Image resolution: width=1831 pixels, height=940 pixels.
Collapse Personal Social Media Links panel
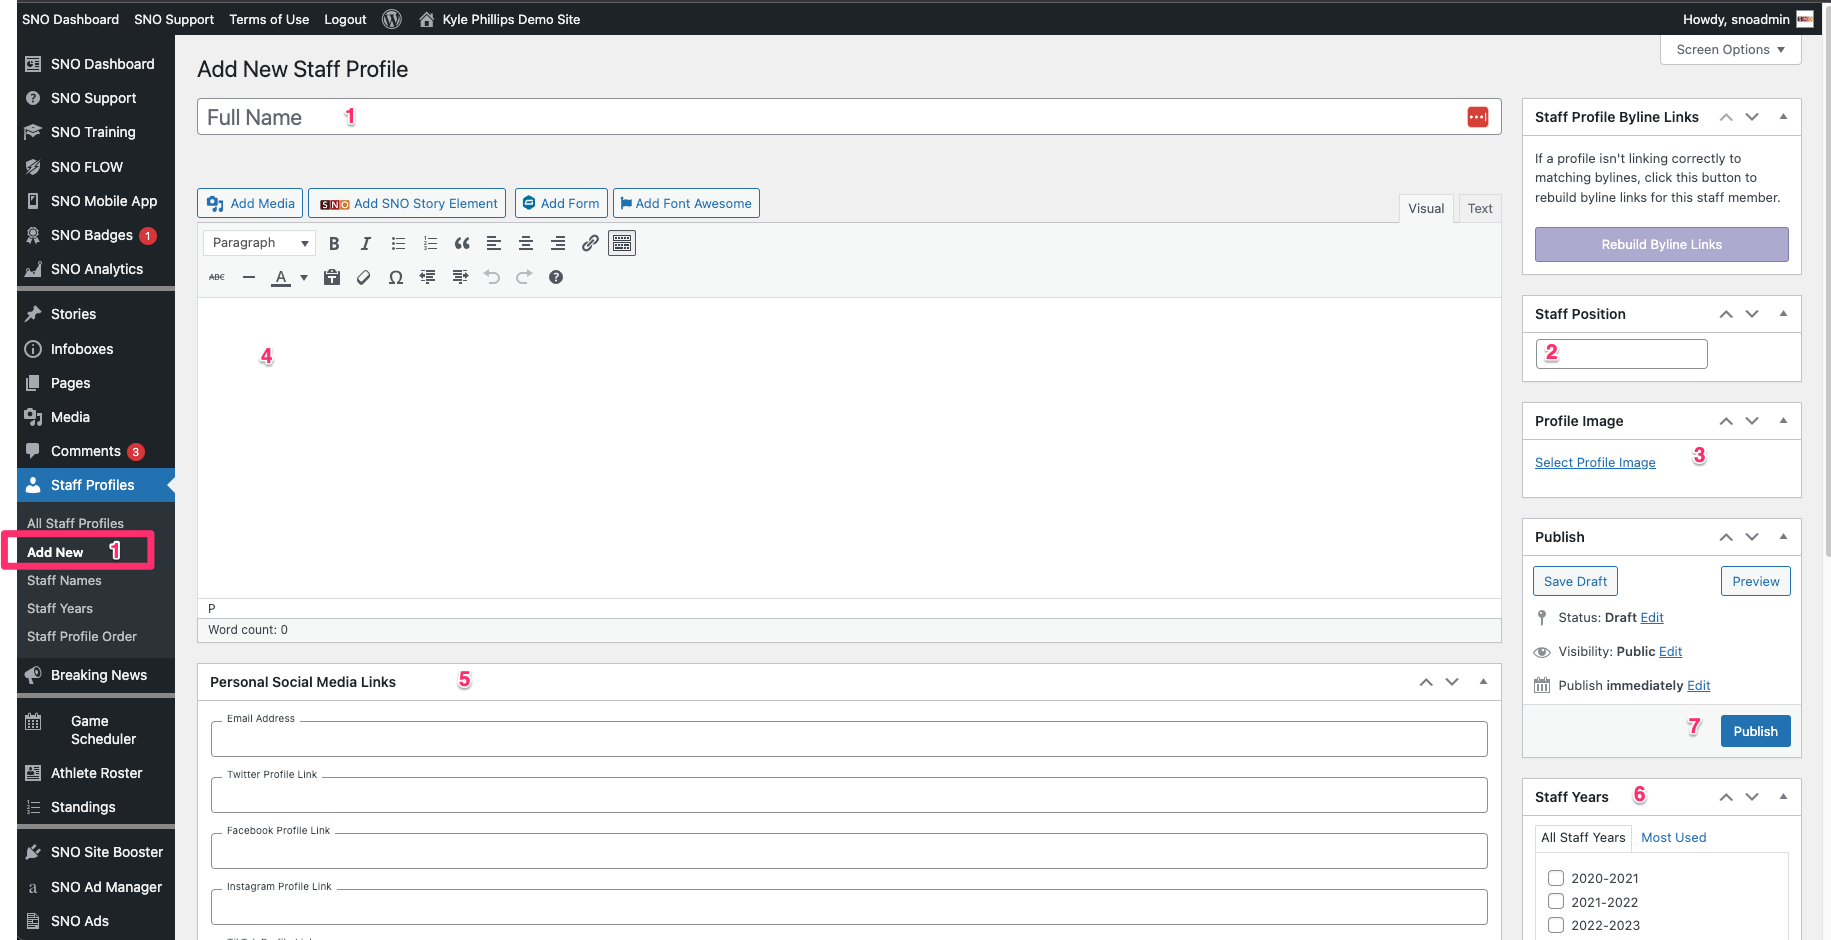tap(1483, 682)
